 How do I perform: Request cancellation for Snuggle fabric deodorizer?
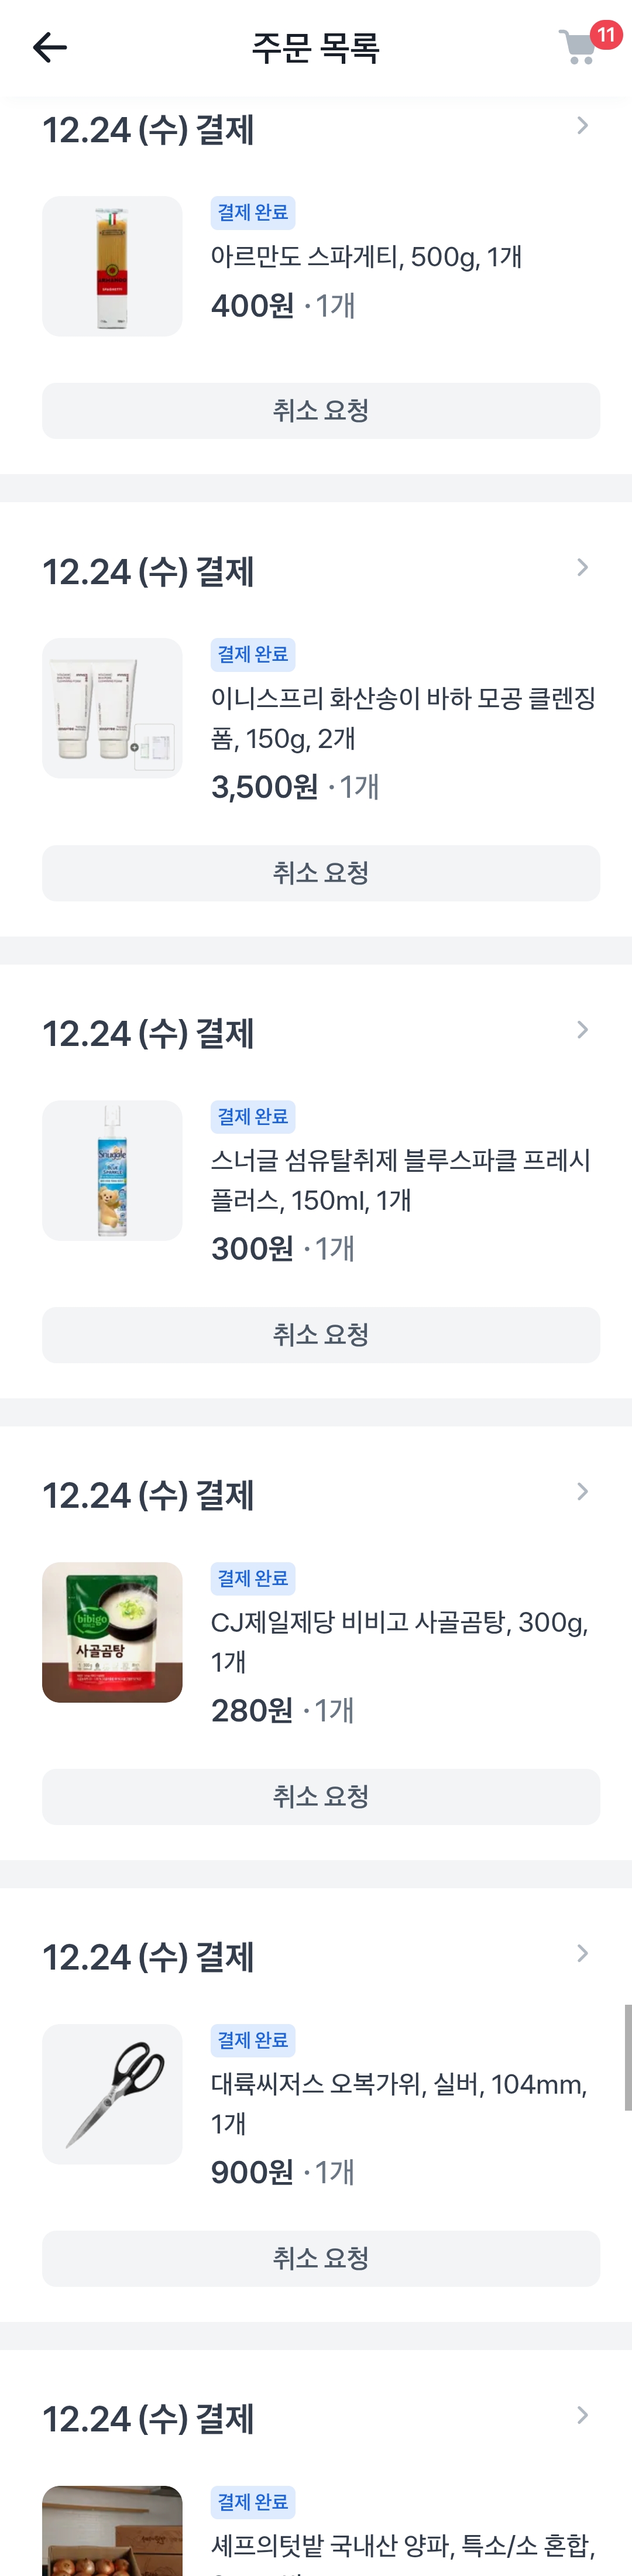point(321,1335)
